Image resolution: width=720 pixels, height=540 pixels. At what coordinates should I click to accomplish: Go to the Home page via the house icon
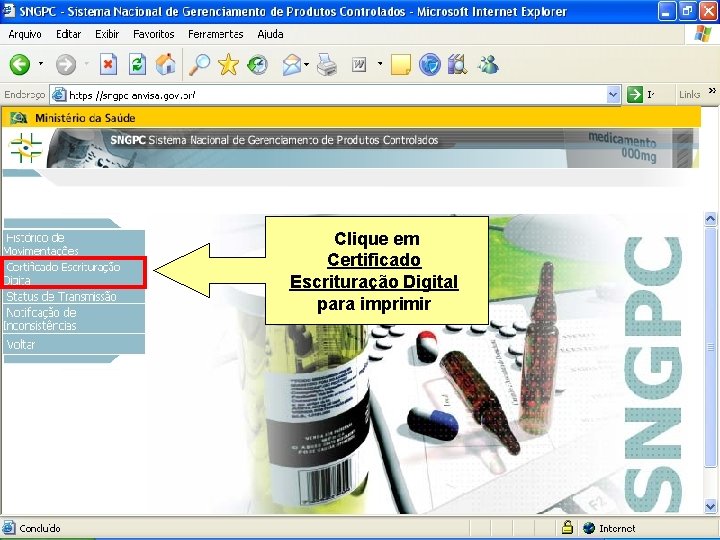click(x=166, y=64)
